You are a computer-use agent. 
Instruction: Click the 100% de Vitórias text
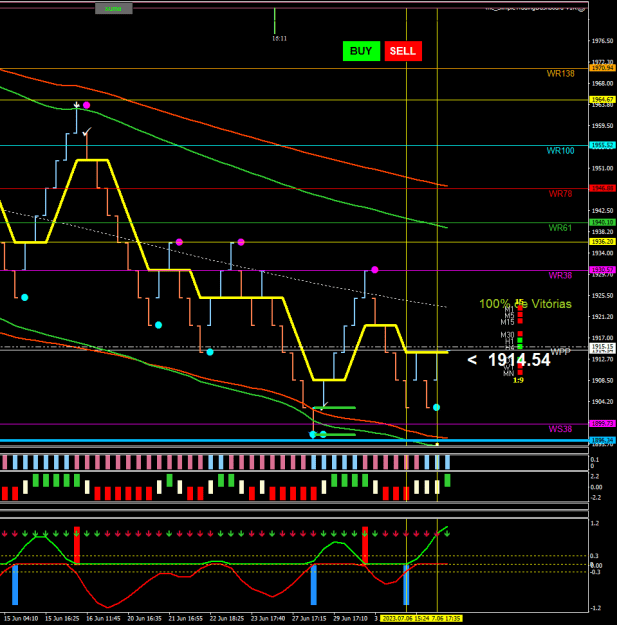(x=525, y=304)
